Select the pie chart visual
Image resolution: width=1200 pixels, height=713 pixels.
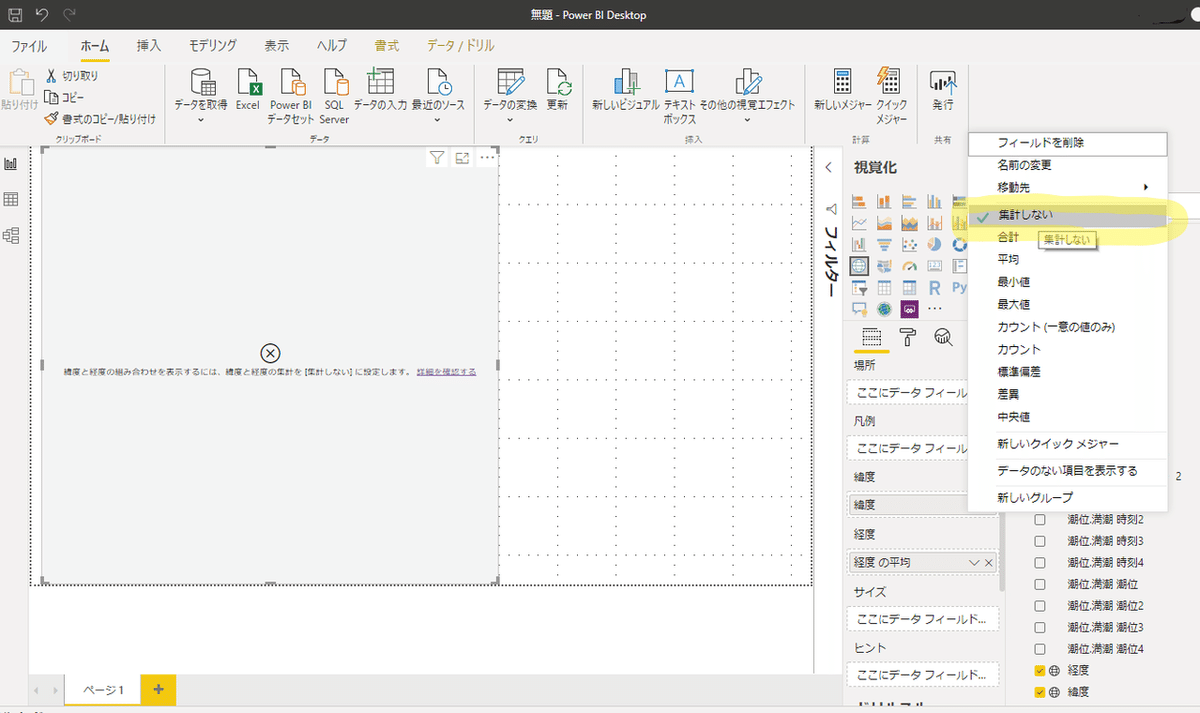click(935, 244)
